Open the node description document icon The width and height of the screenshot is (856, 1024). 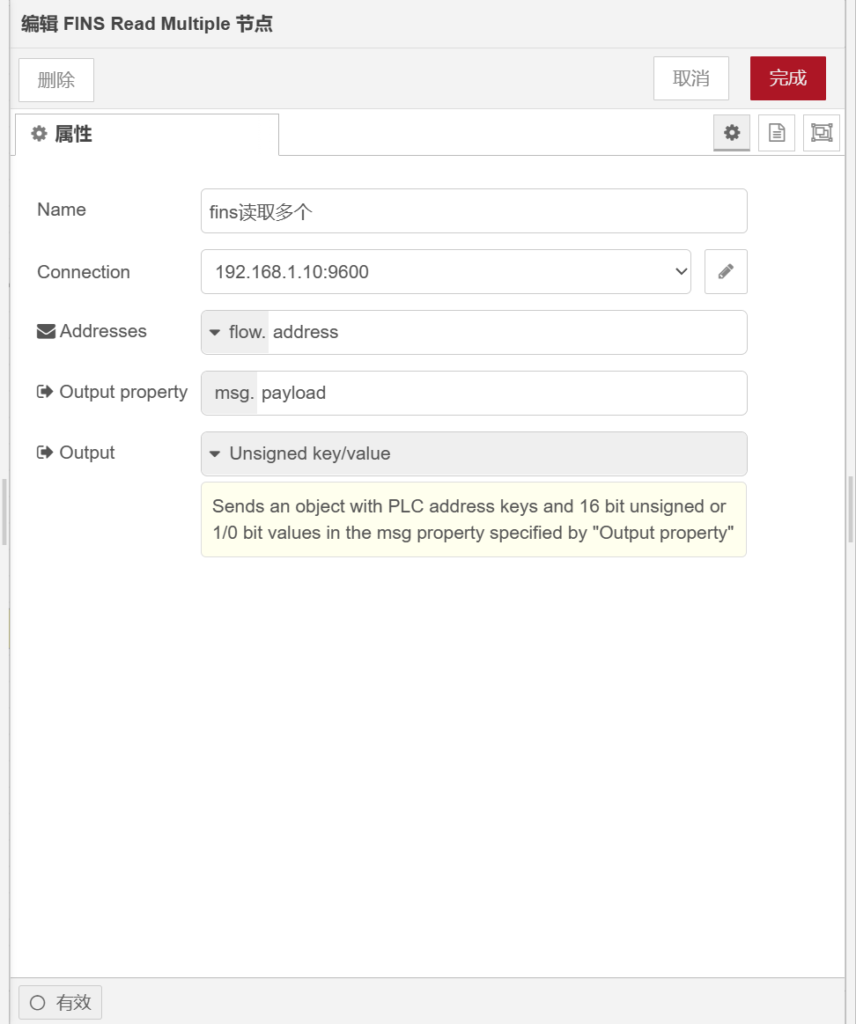click(777, 133)
